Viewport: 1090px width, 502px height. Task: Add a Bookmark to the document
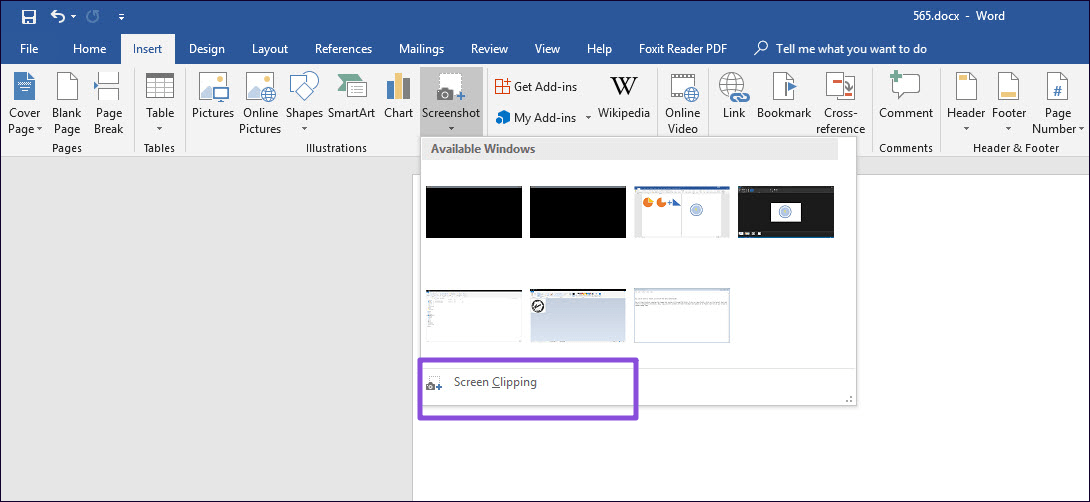[784, 100]
